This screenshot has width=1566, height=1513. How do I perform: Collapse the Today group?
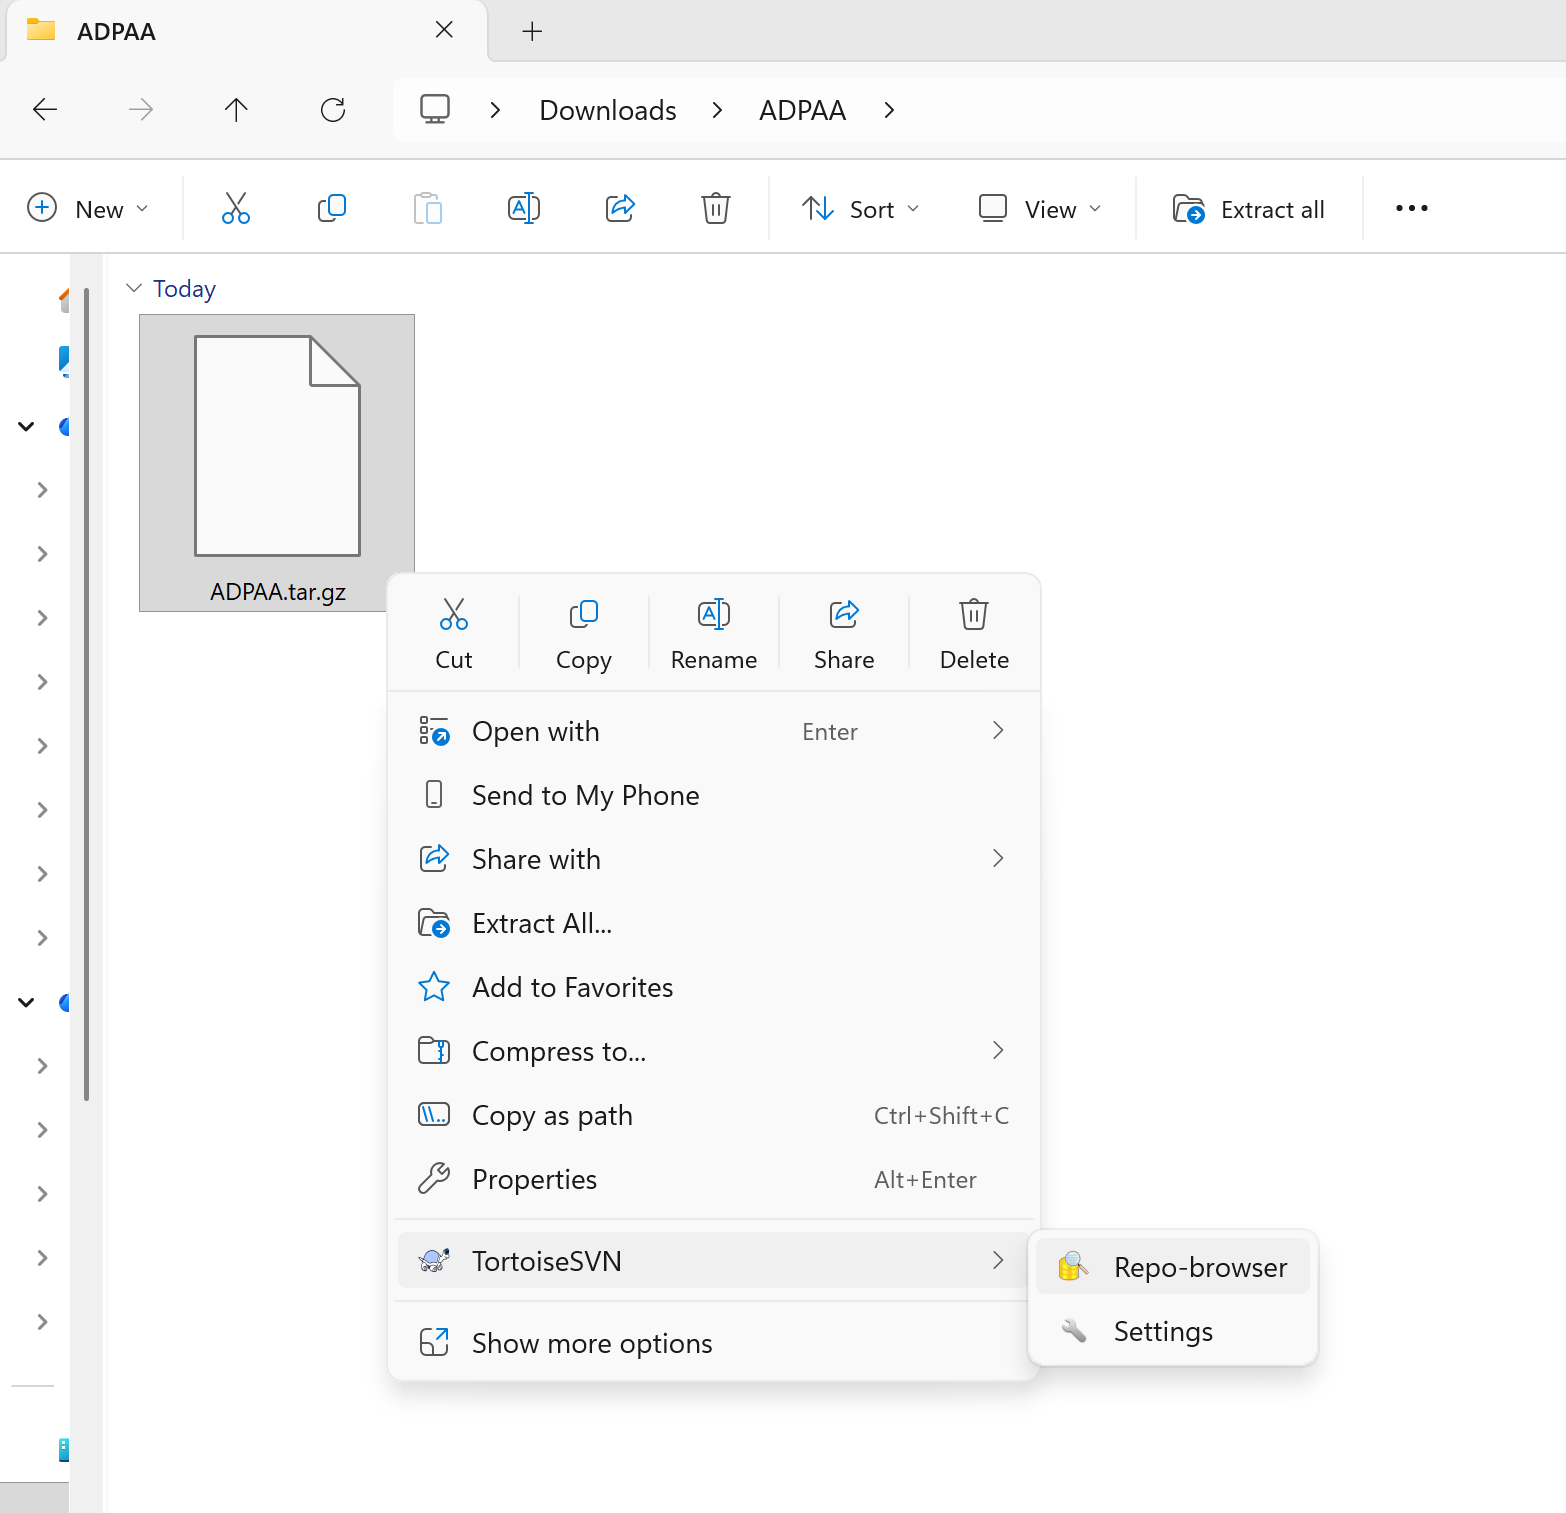click(x=134, y=288)
